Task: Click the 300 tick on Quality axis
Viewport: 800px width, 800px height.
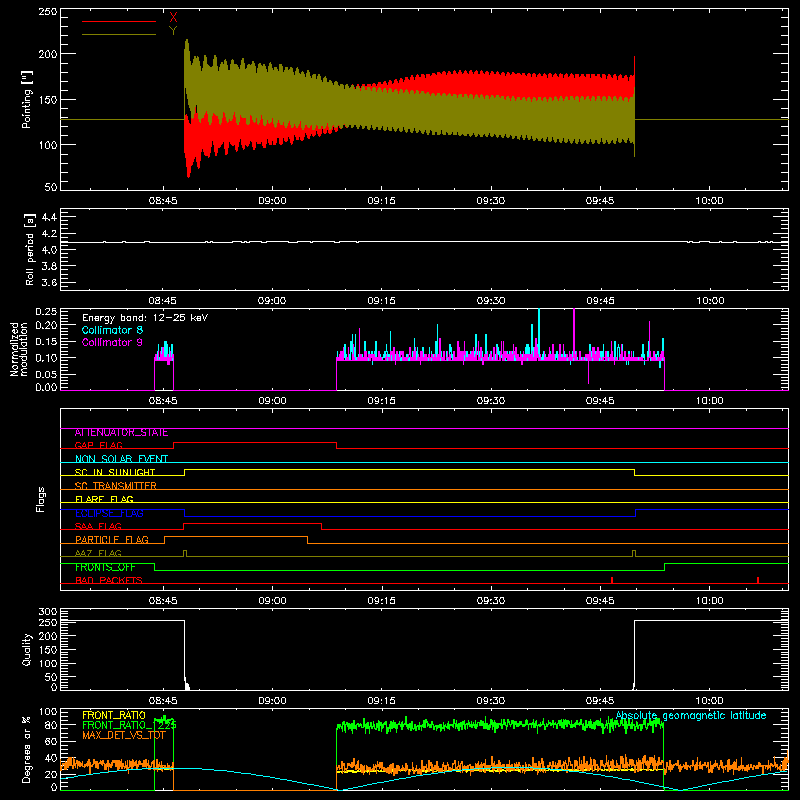Action: [47, 612]
